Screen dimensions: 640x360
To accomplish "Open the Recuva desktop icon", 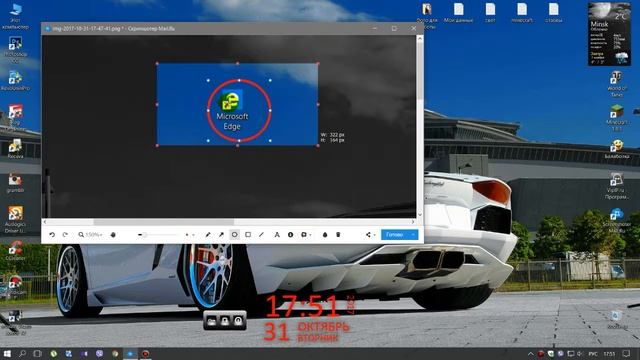I will (x=15, y=148).
